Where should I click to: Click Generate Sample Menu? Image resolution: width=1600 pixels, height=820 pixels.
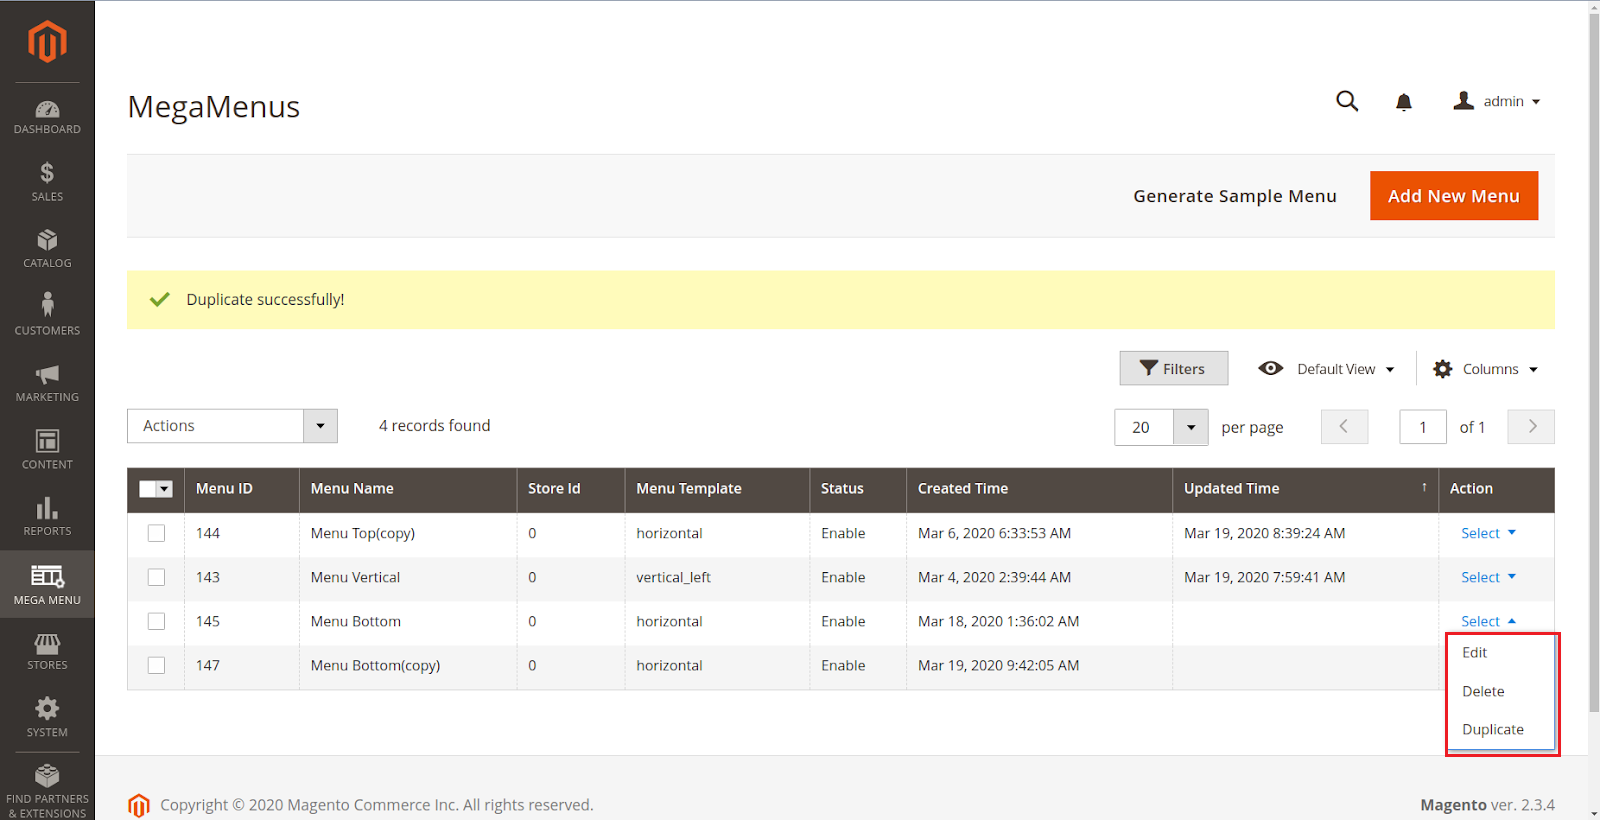[x=1234, y=196]
